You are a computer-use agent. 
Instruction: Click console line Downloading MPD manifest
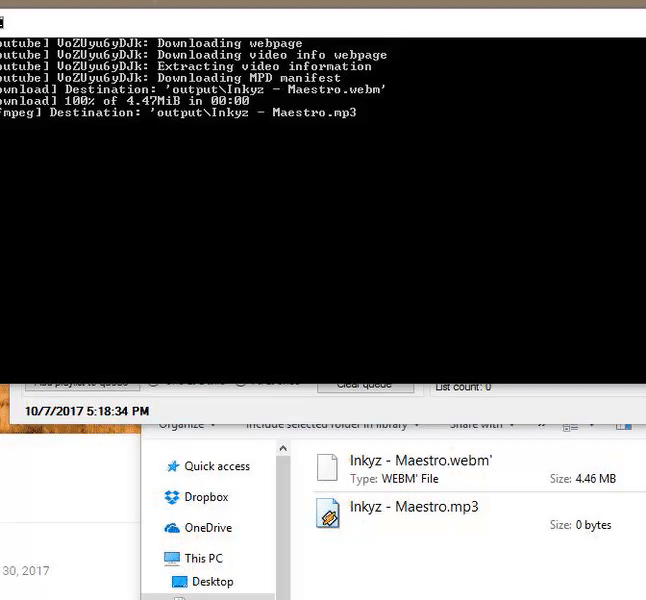point(170,78)
